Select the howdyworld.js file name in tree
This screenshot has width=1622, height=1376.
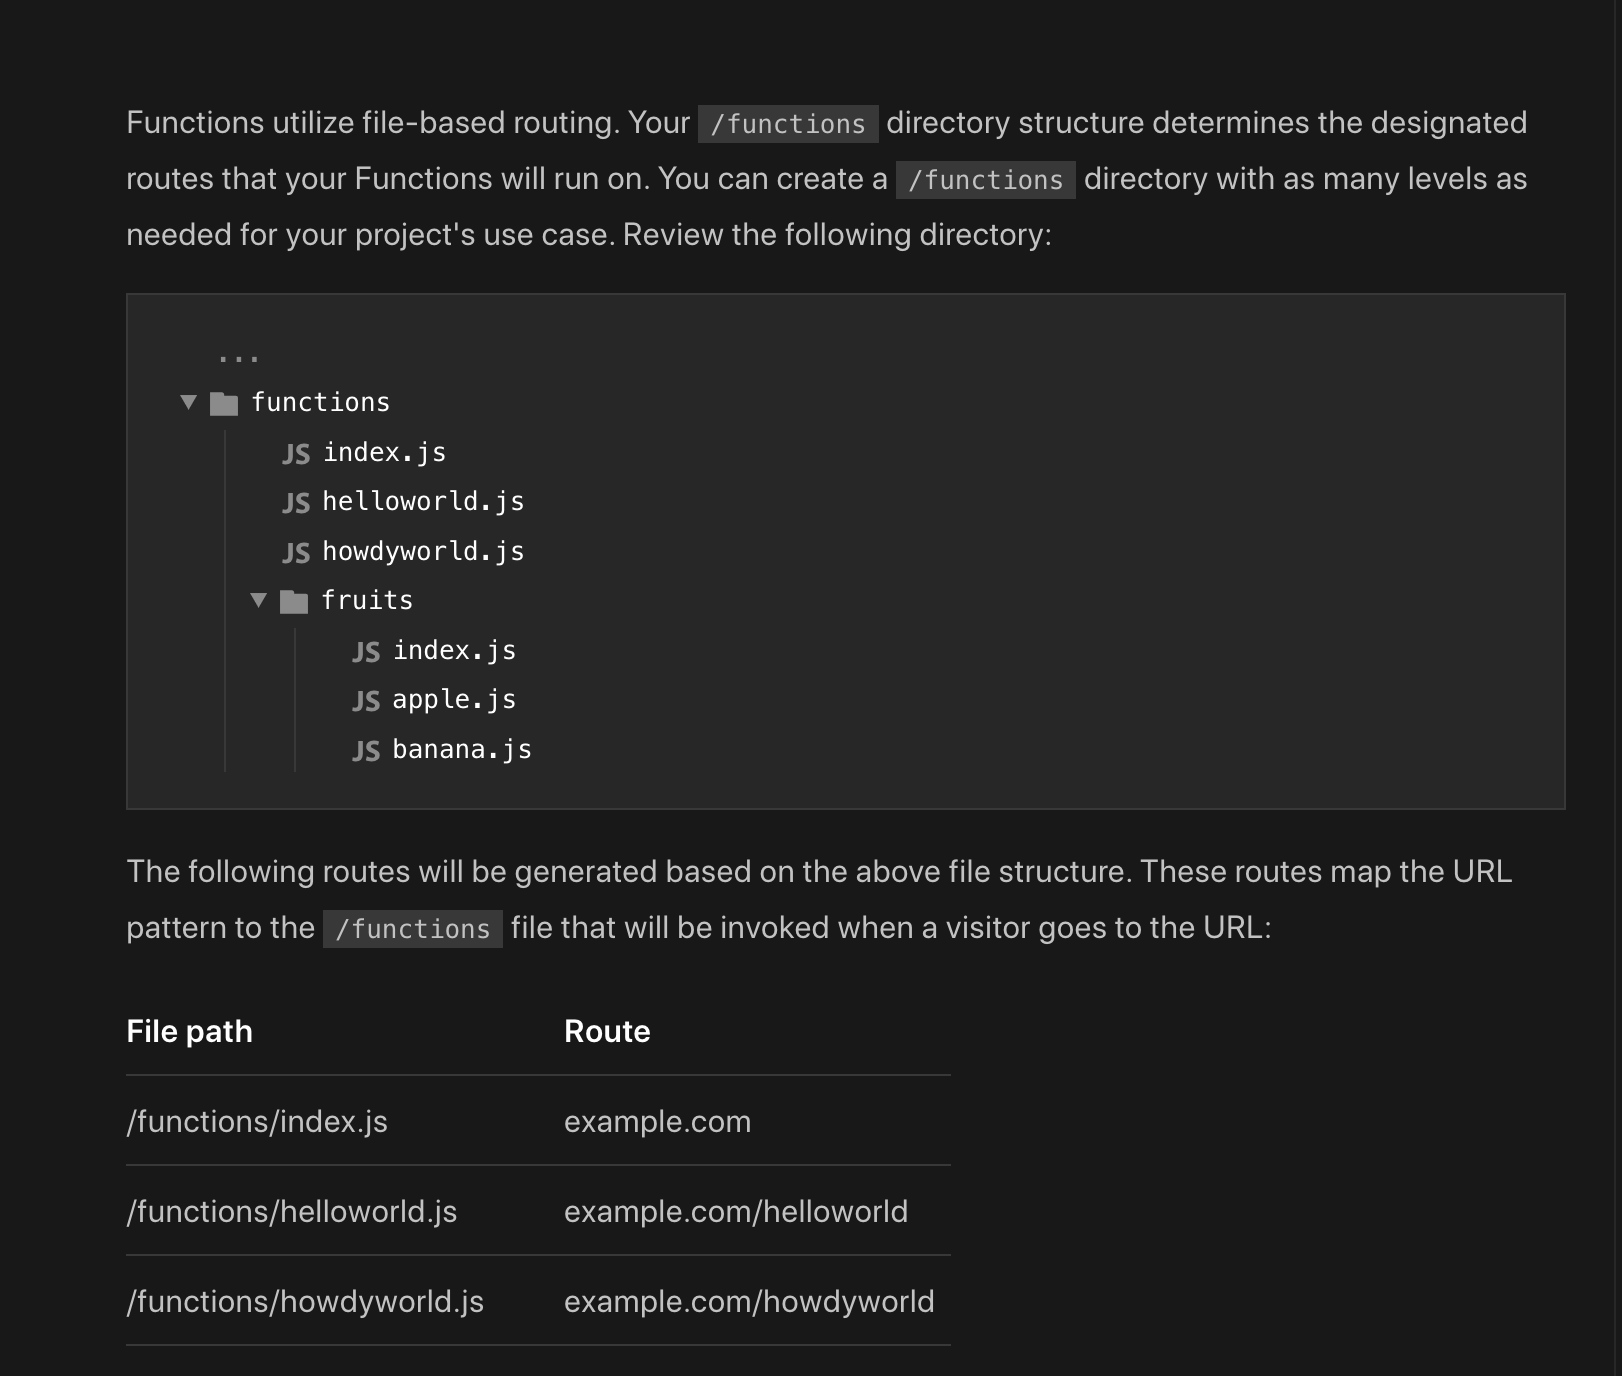[x=423, y=551]
